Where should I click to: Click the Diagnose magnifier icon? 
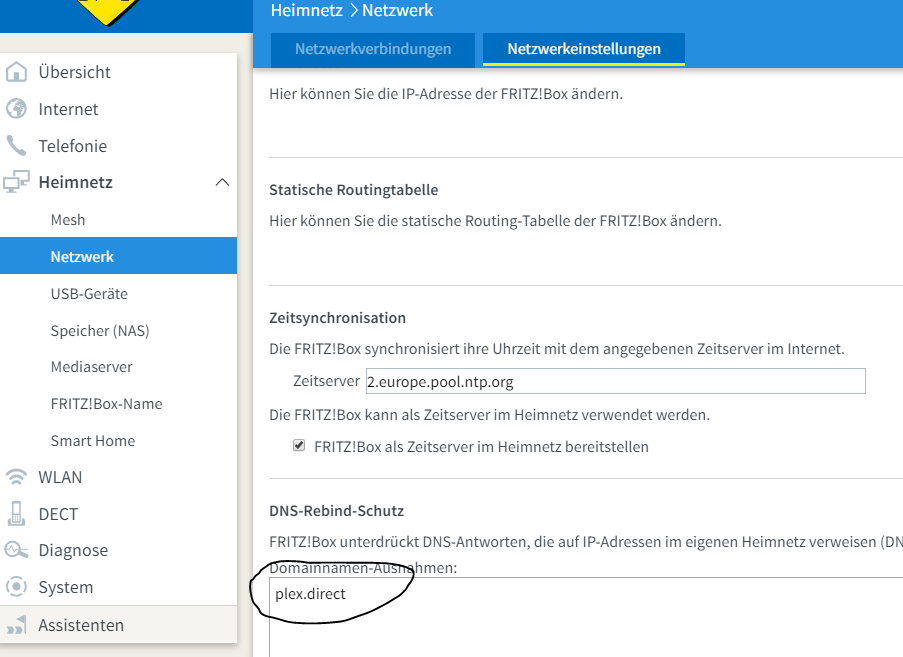pos(16,550)
